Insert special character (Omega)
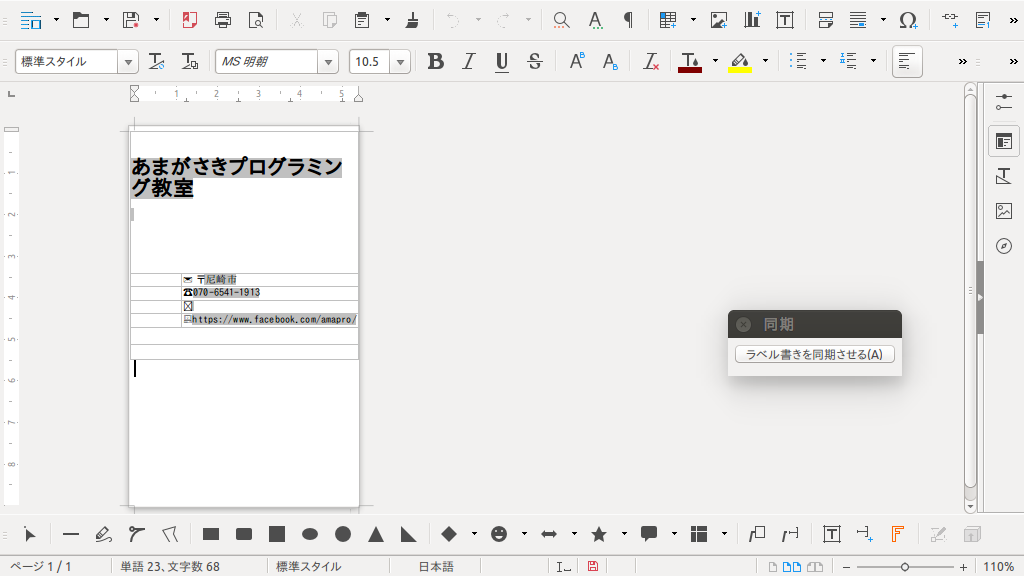The image size is (1024, 576). click(x=908, y=20)
